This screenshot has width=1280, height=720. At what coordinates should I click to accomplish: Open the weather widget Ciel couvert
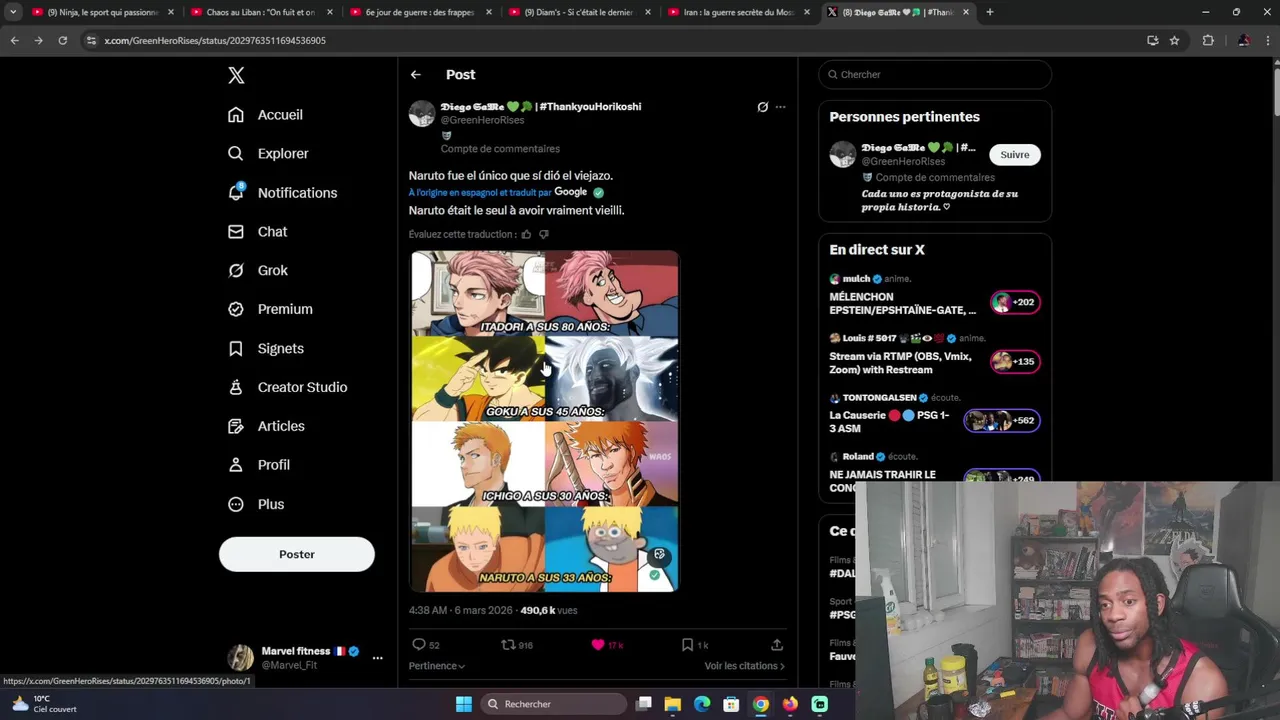(x=44, y=704)
